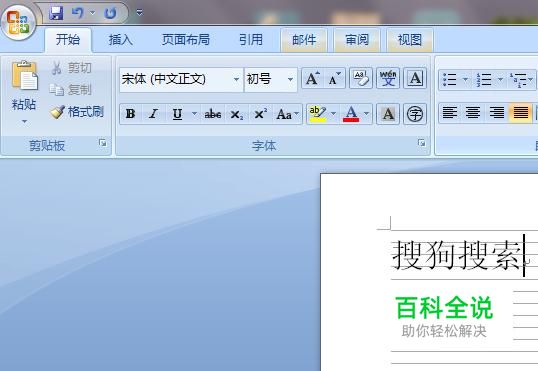Open the 审阅 ribbon tab
This screenshot has height=371, width=538.
point(357,40)
